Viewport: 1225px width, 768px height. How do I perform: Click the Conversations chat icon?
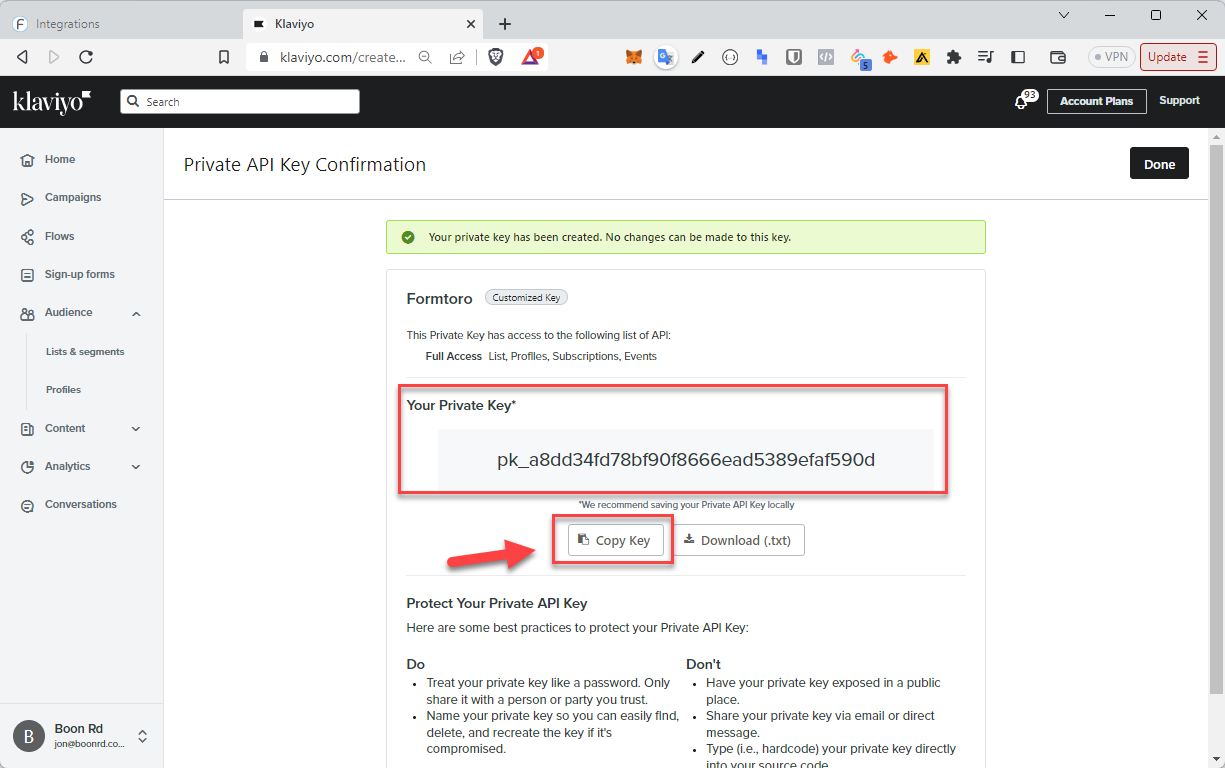(27, 505)
